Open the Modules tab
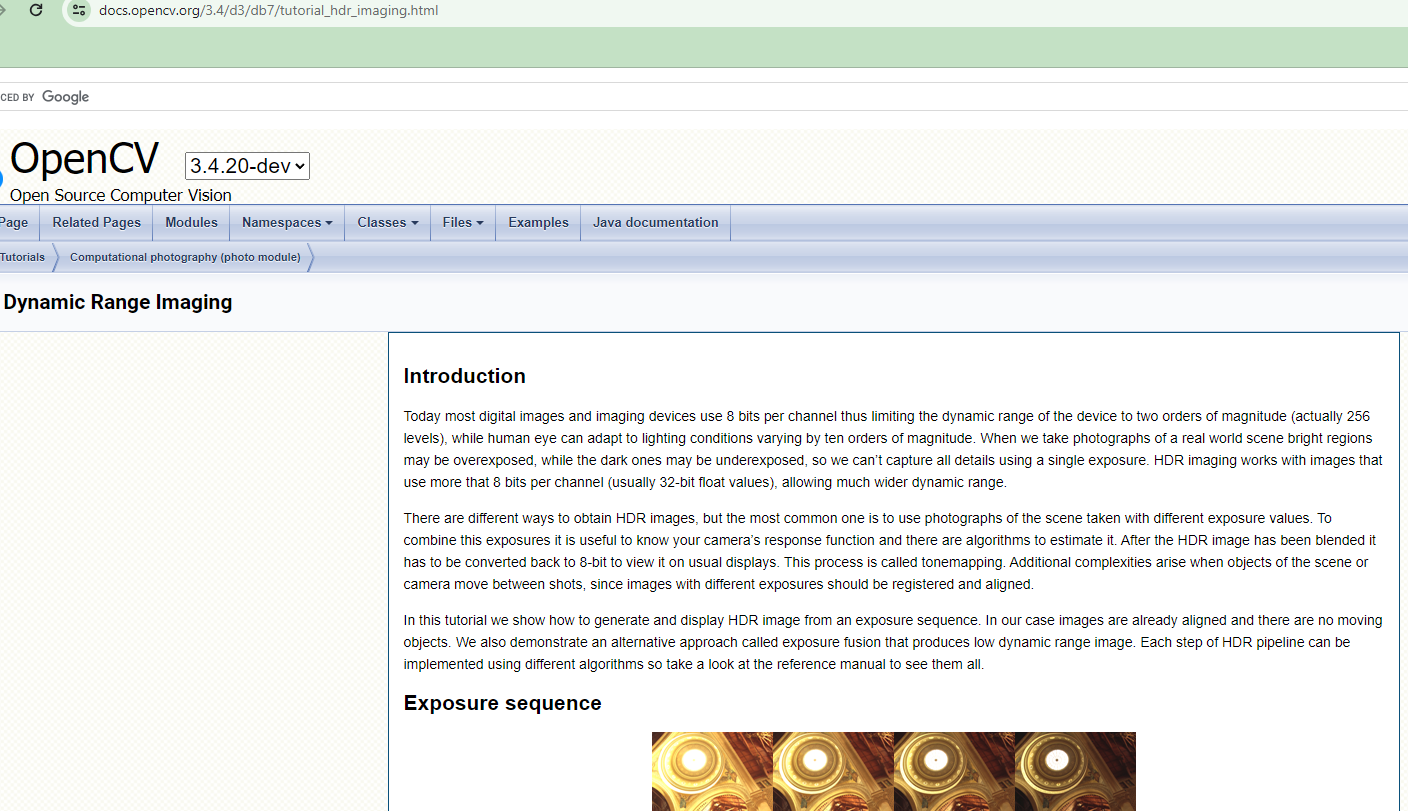The image size is (1408, 811). pyautogui.click(x=191, y=223)
